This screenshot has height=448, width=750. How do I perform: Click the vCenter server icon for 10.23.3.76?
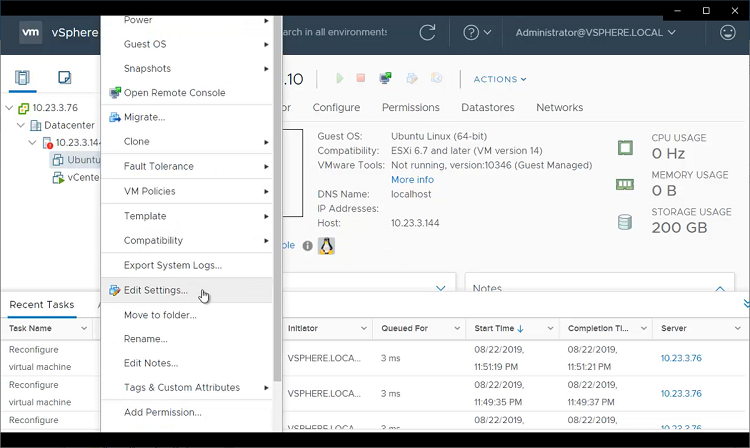click(23, 109)
